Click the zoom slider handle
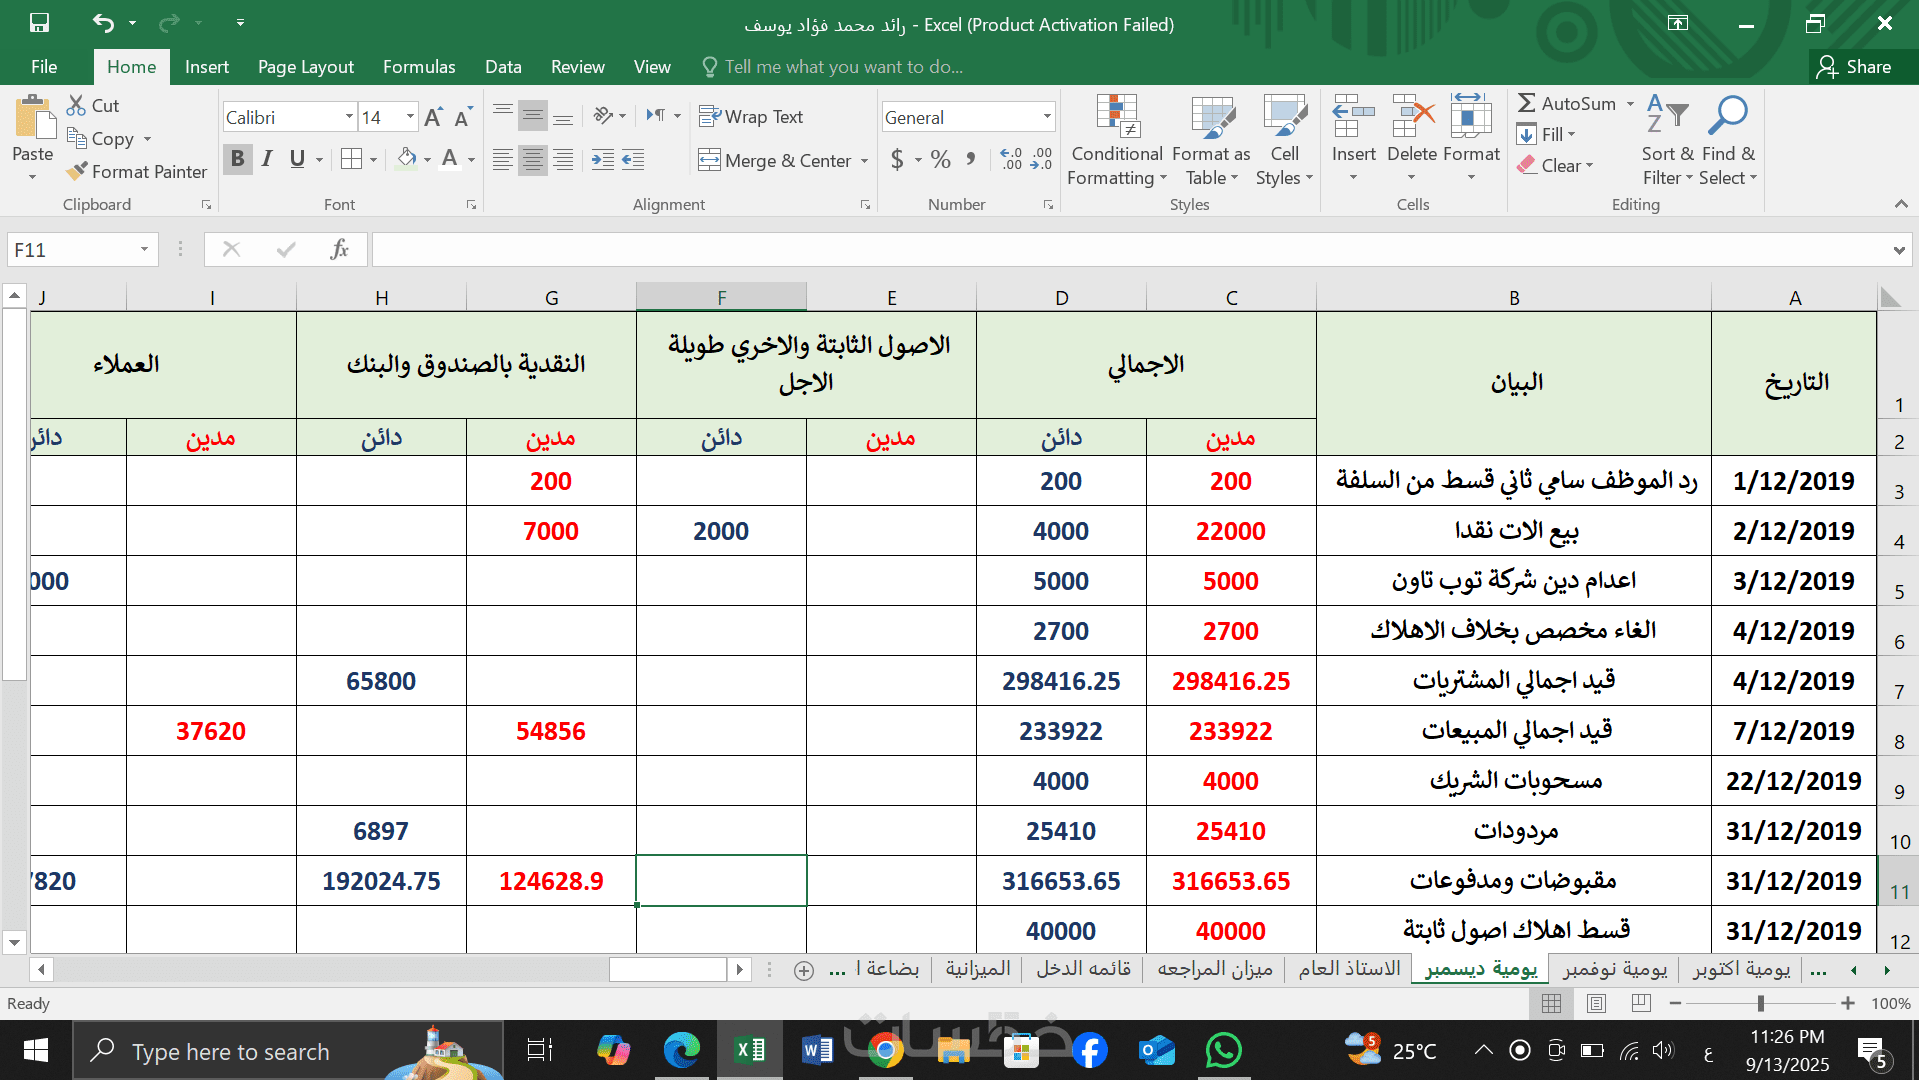The image size is (1919, 1080). pos(1760,1003)
